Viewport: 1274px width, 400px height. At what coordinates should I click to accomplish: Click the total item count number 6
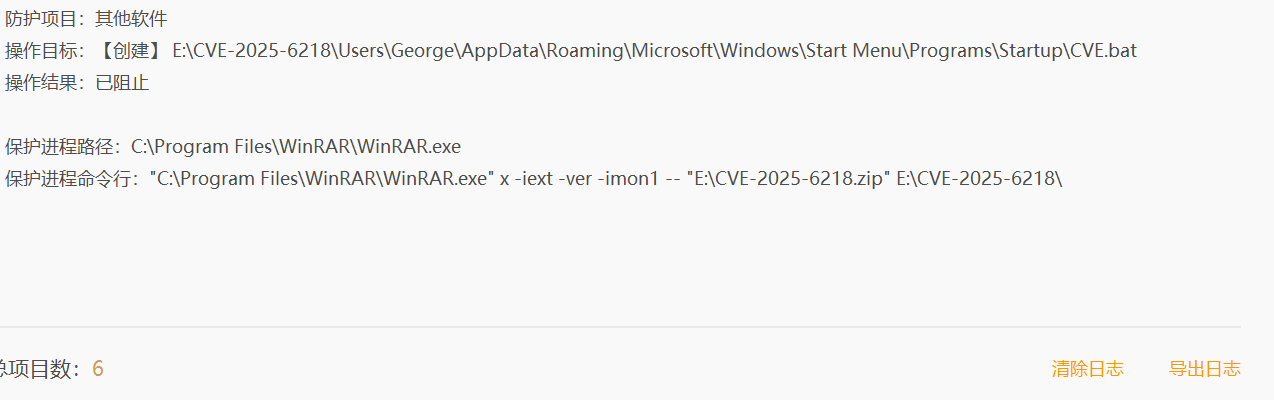98,369
